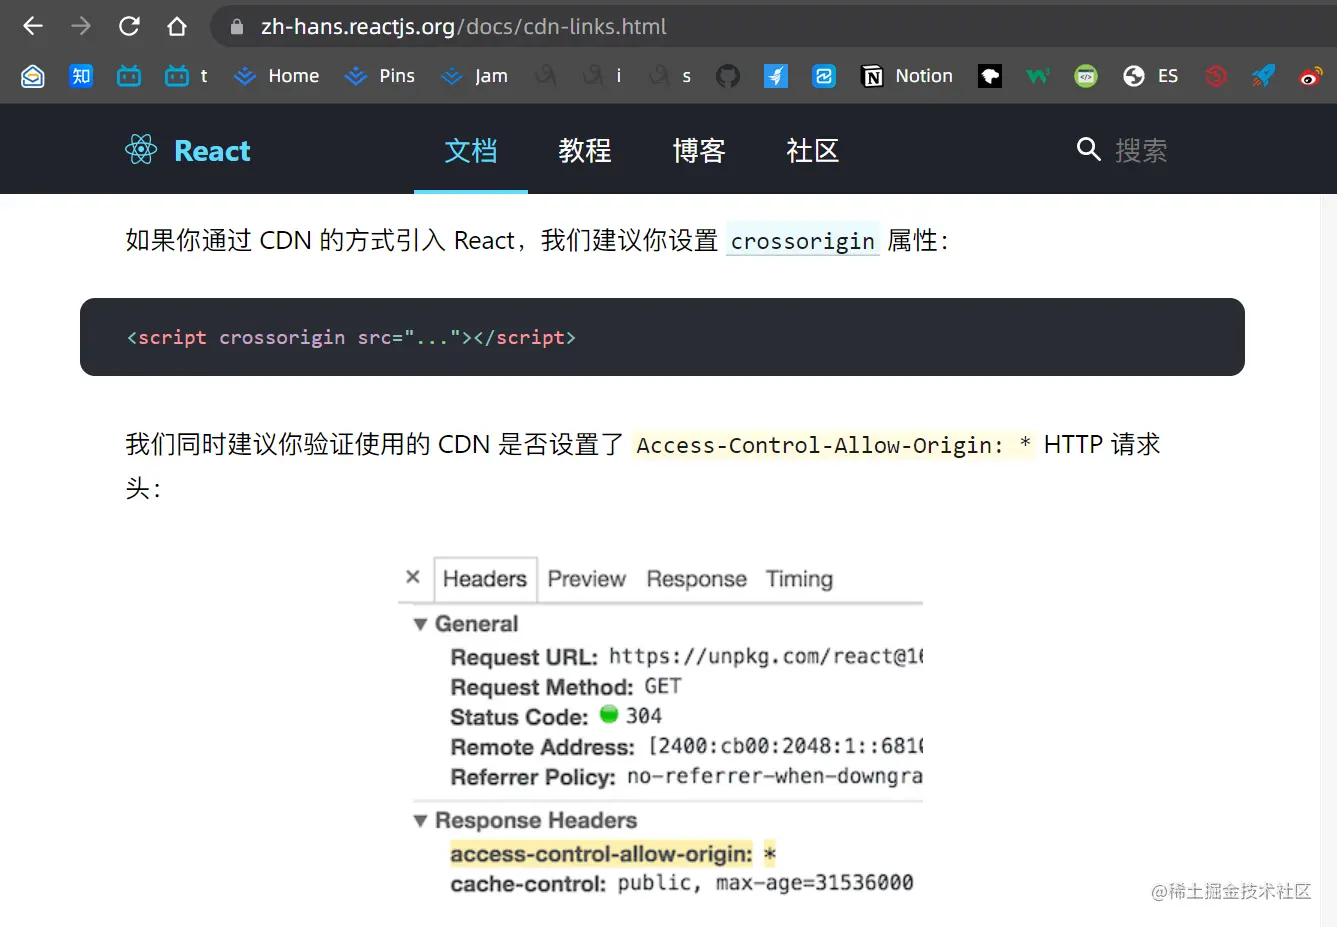Select the 社区 navigation tab
1337x927 pixels.
[813, 151]
